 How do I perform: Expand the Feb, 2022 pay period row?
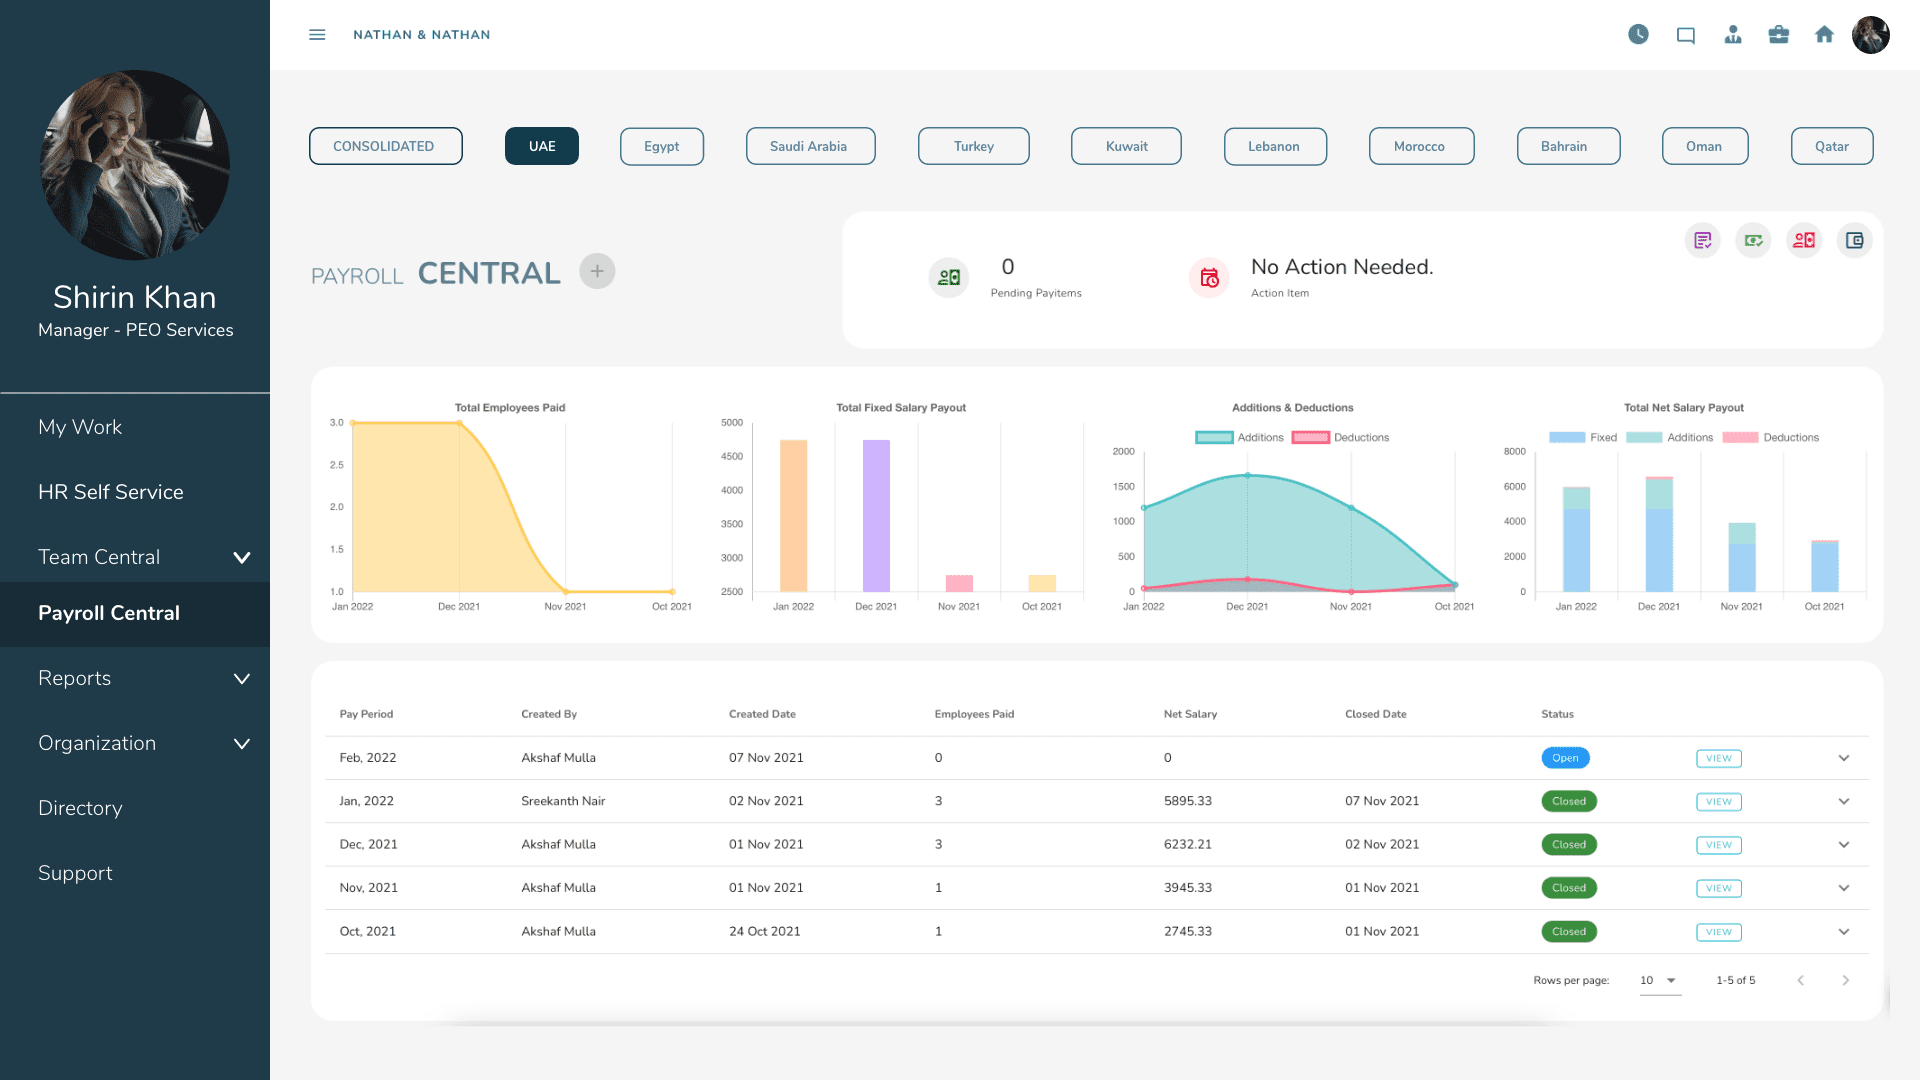coord(1844,758)
